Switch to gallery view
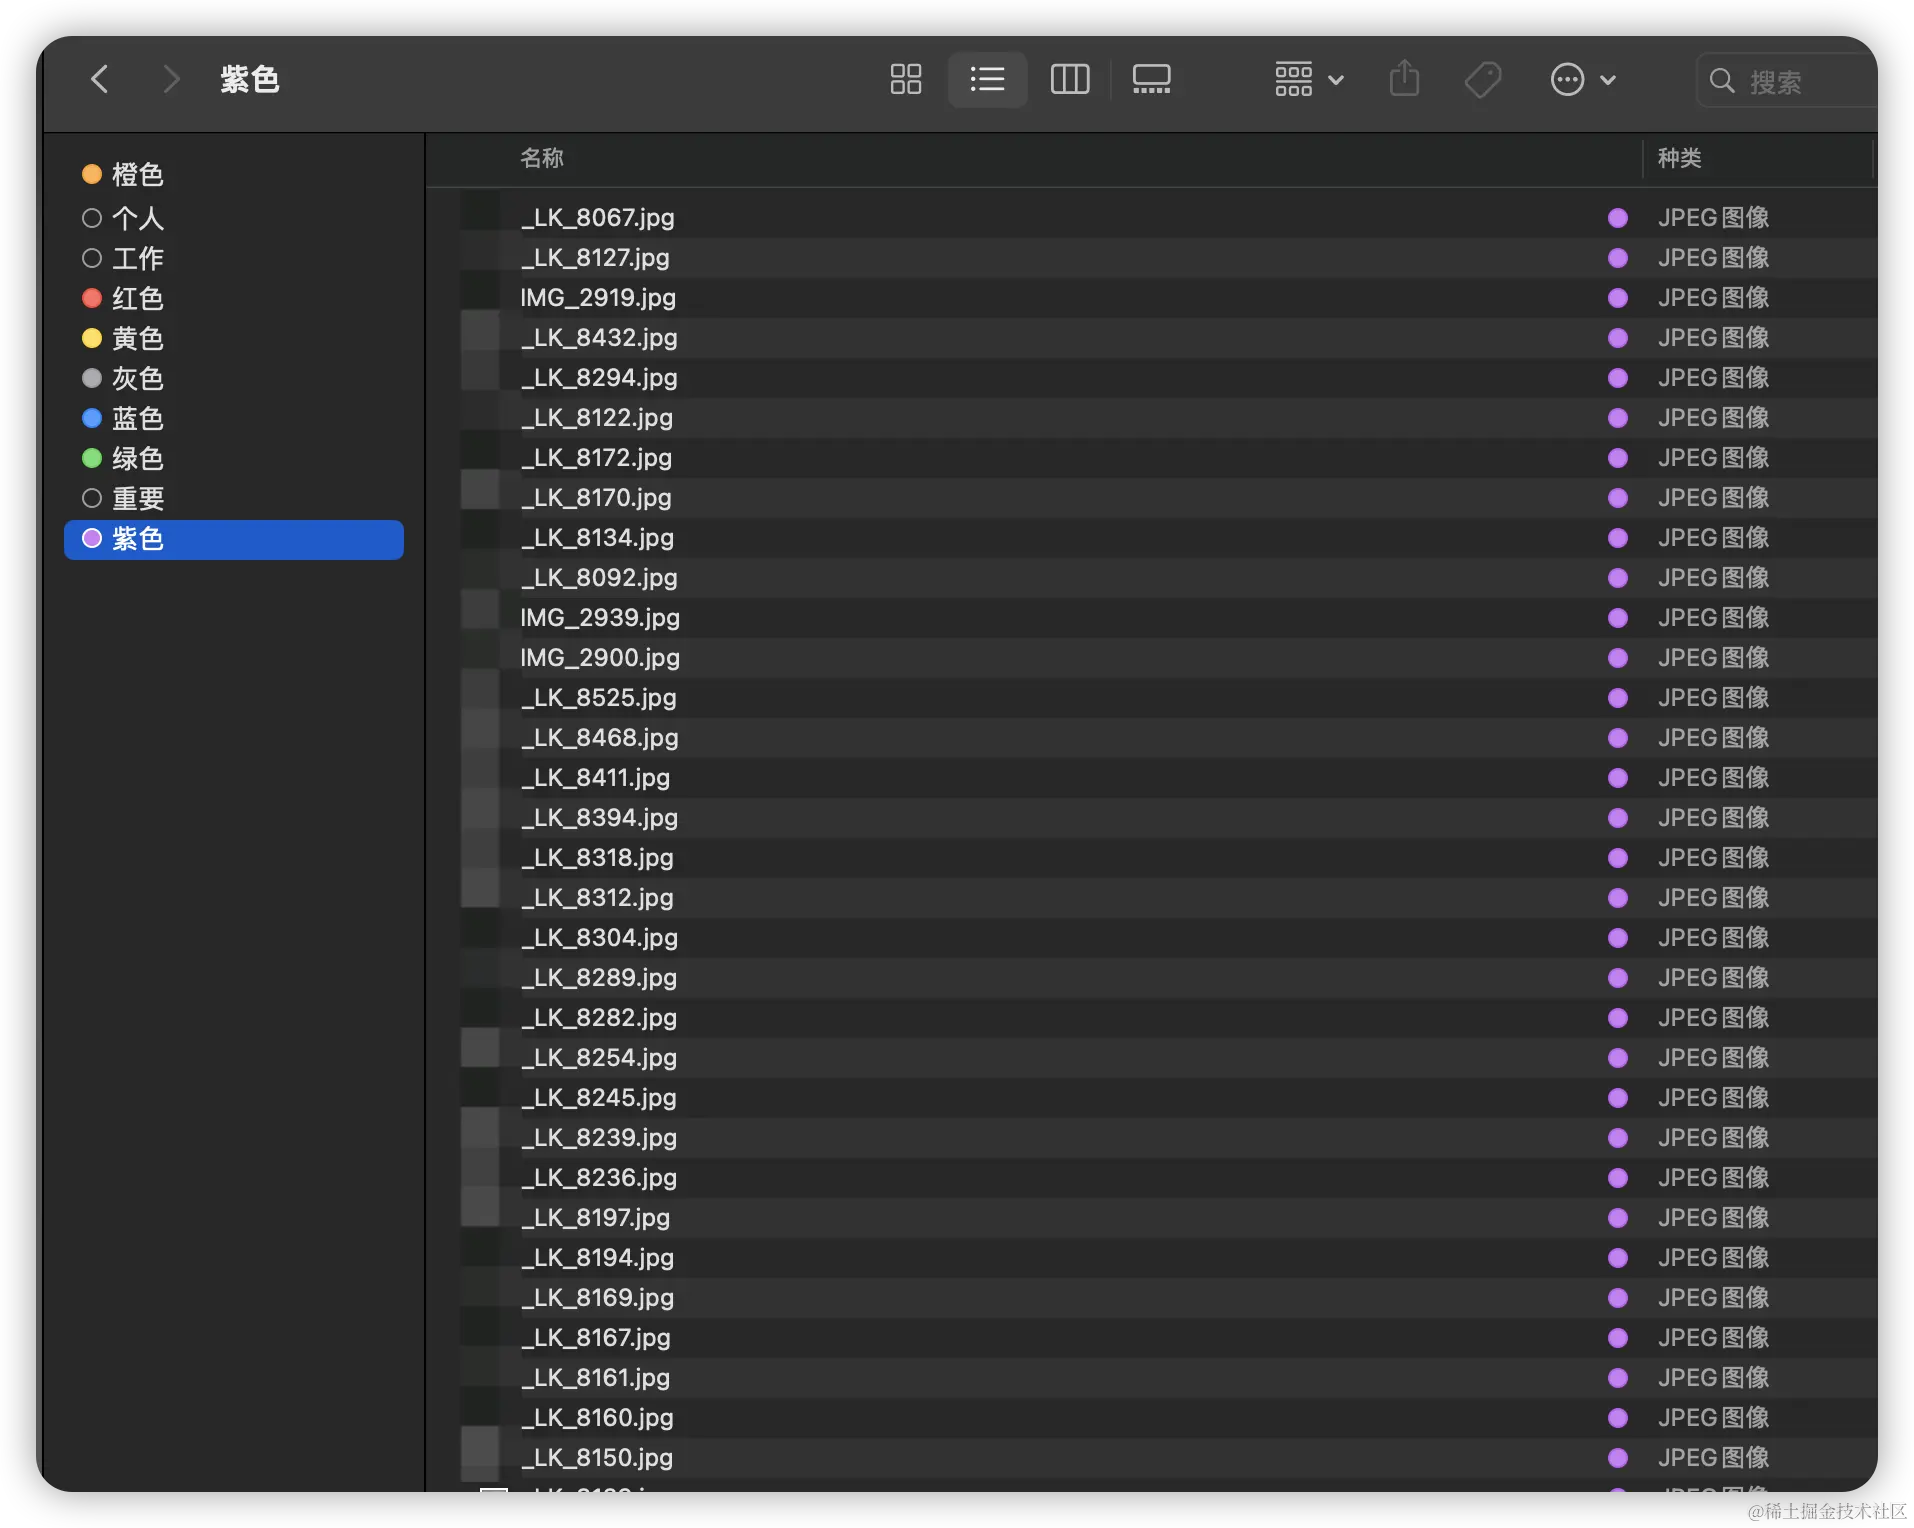1914x1528 pixels. [x=1151, y=79]
